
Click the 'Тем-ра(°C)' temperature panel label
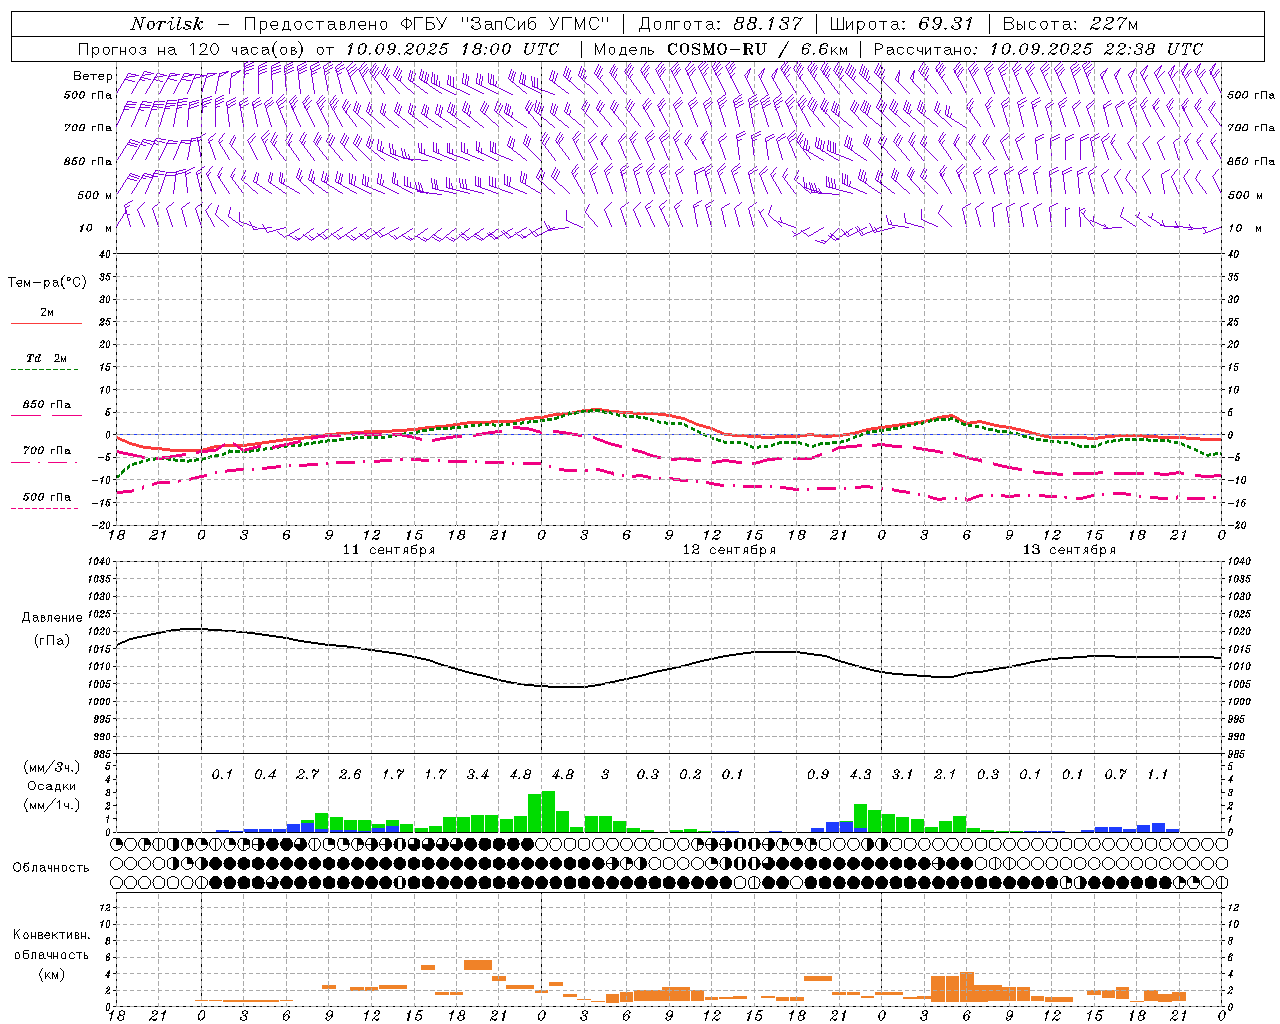(x=47, y=283)
